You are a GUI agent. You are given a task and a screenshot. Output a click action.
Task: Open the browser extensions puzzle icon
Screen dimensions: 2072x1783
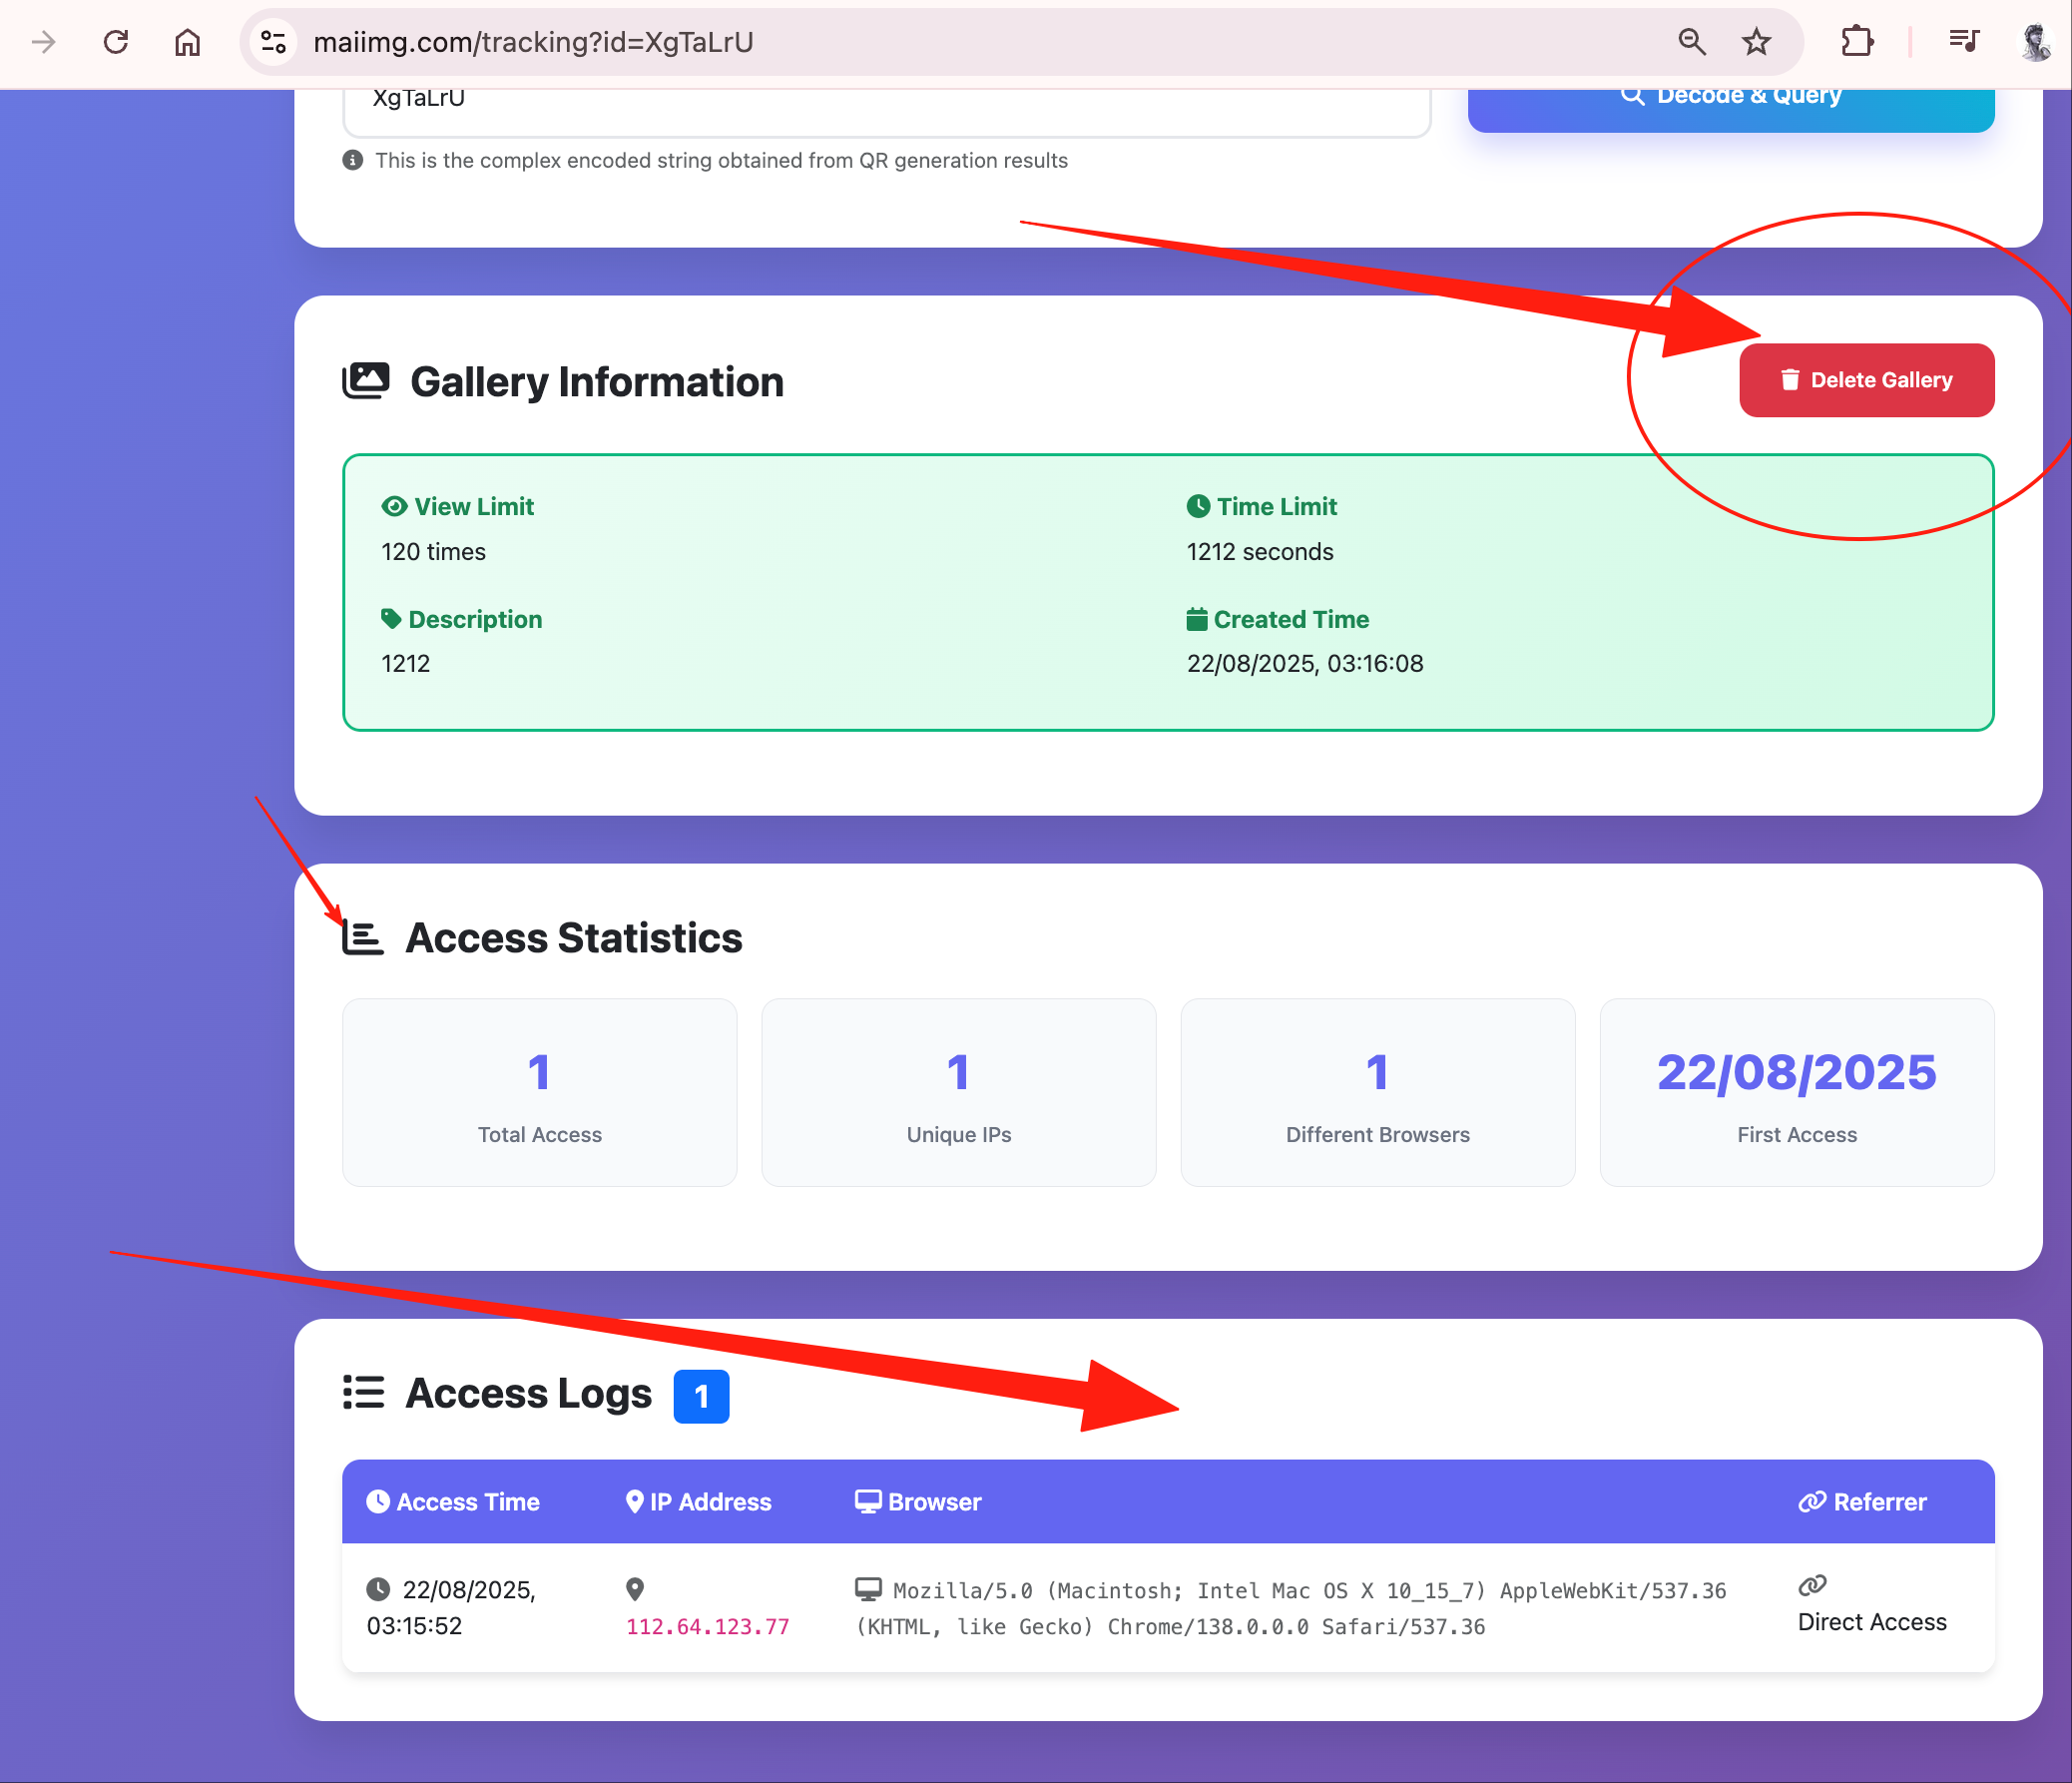click(x=1857, y=41)
